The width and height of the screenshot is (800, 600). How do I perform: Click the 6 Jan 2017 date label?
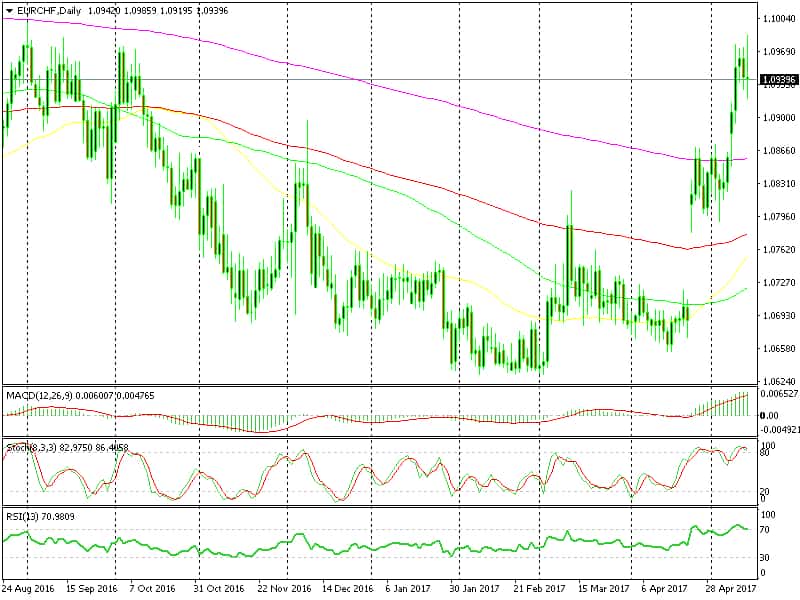click(x=408, y=589)
